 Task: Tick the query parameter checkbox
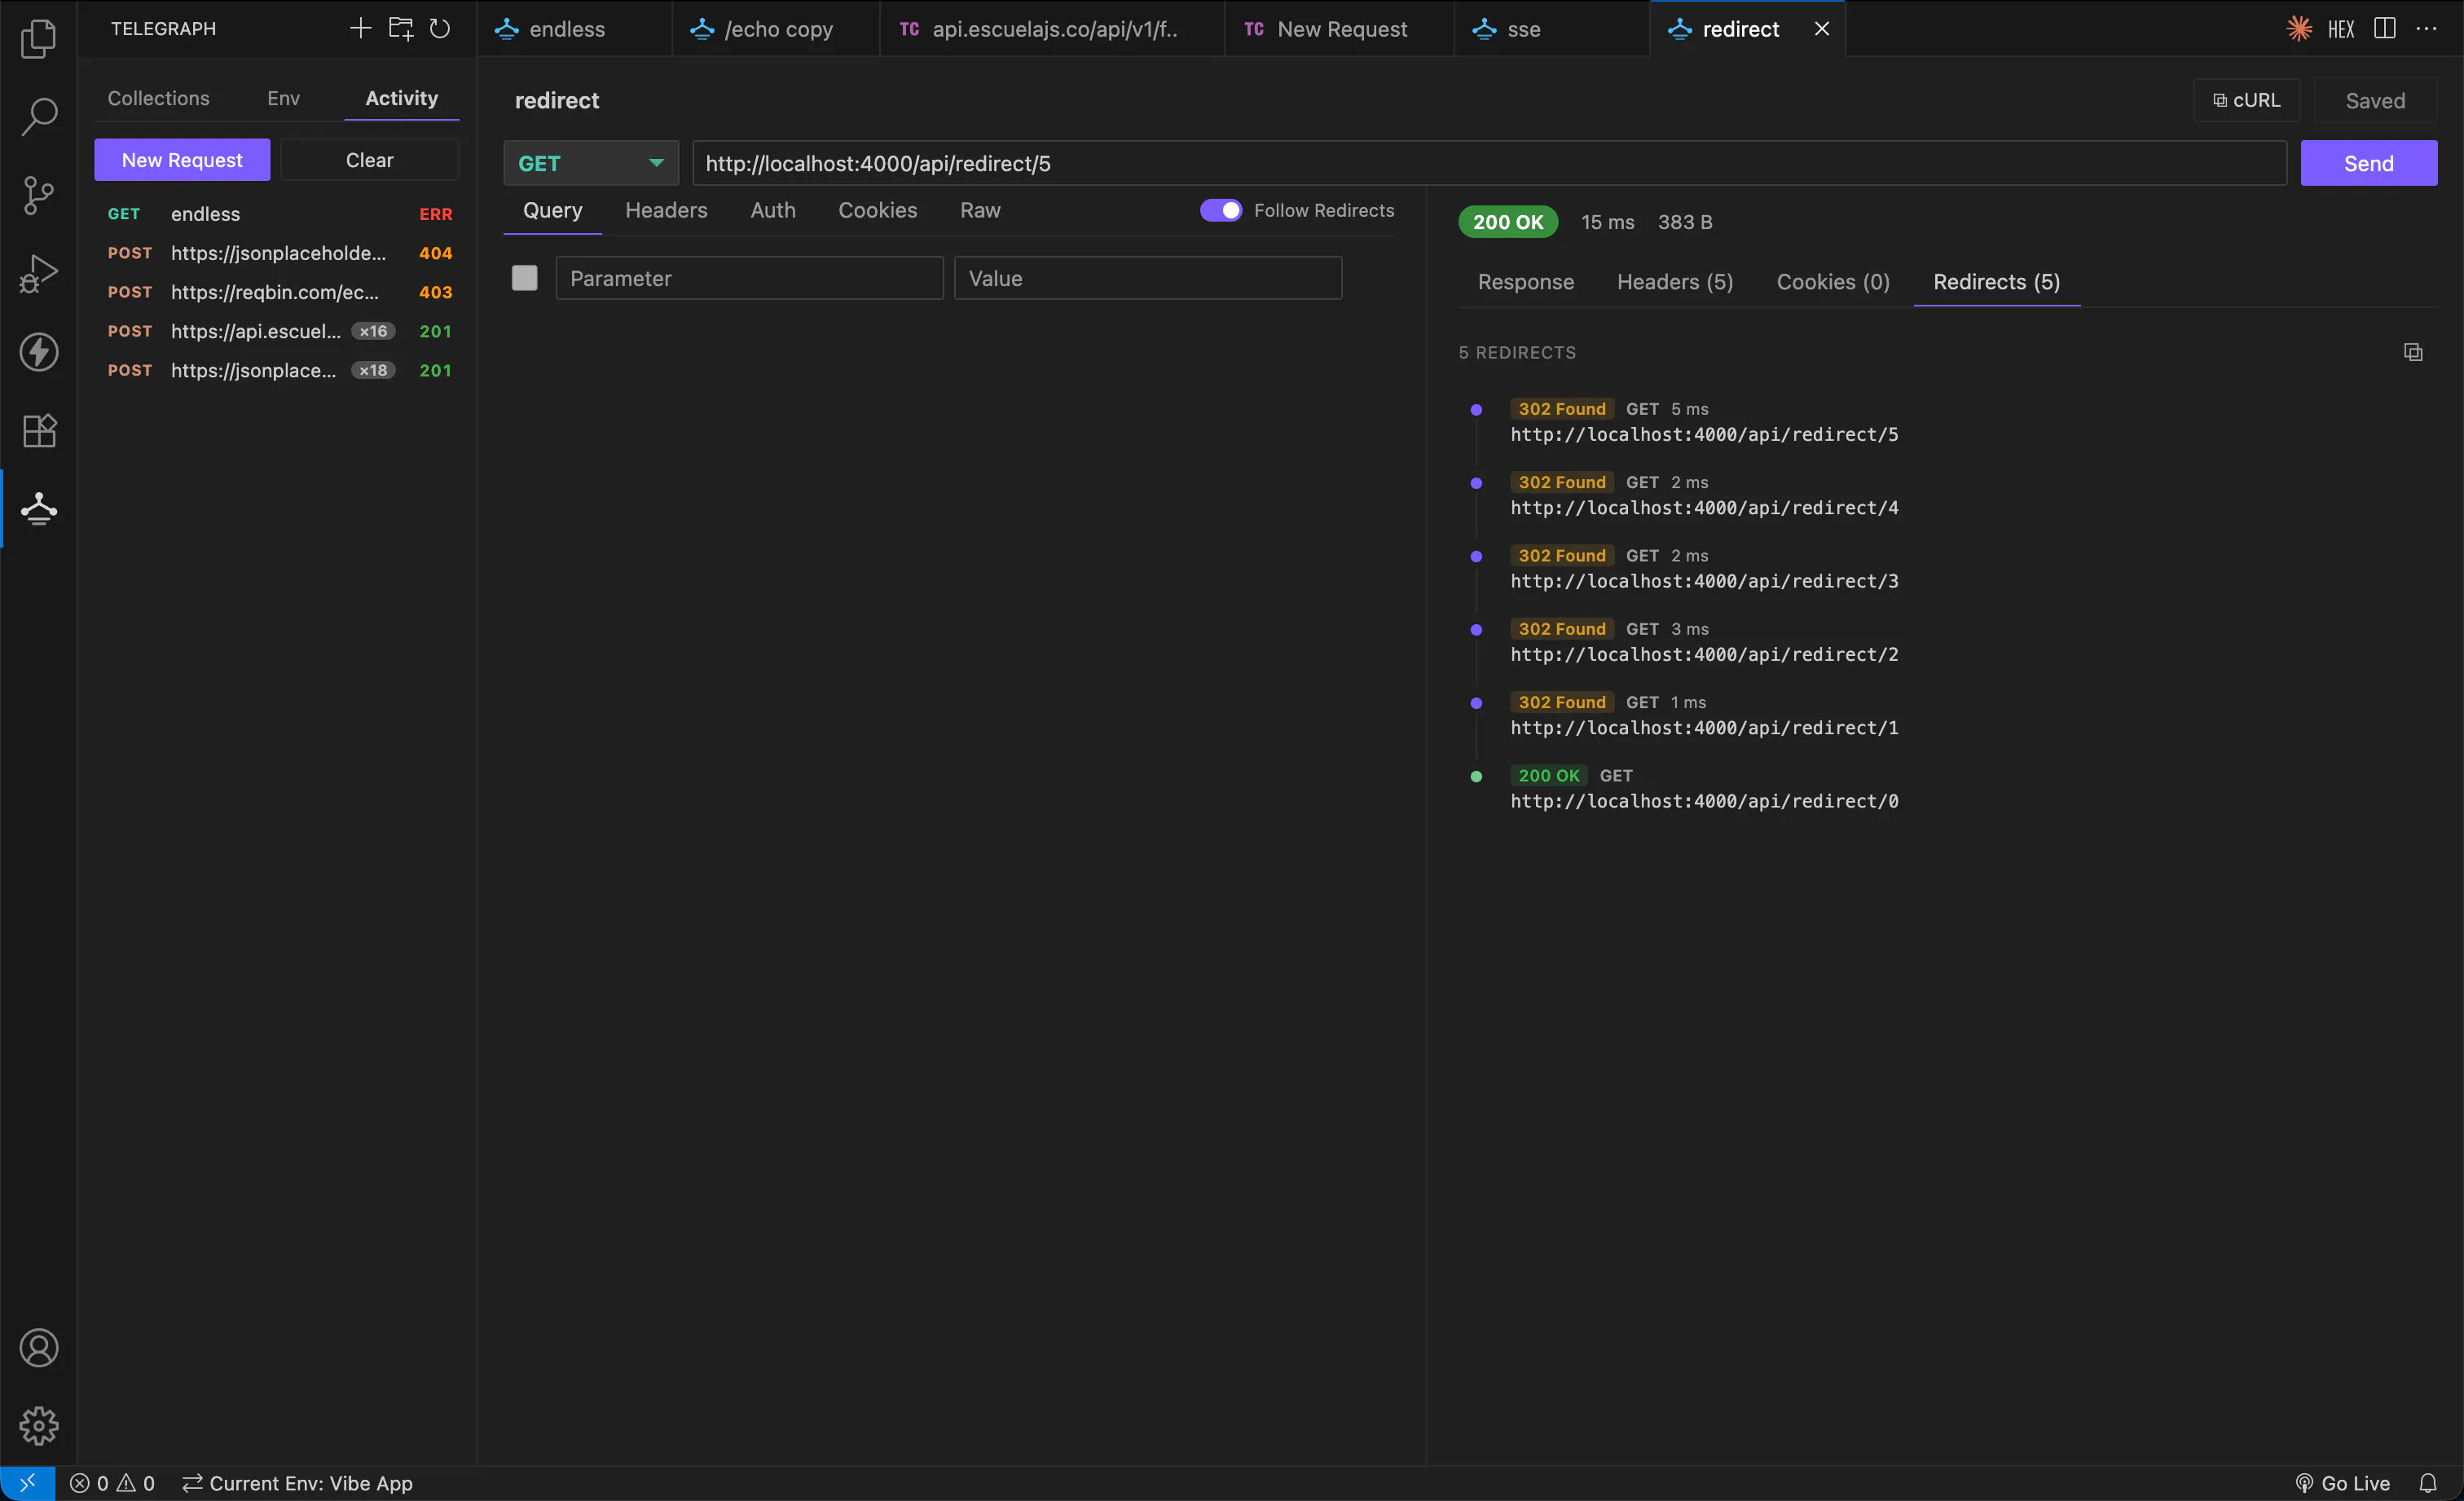click(524, 278)
